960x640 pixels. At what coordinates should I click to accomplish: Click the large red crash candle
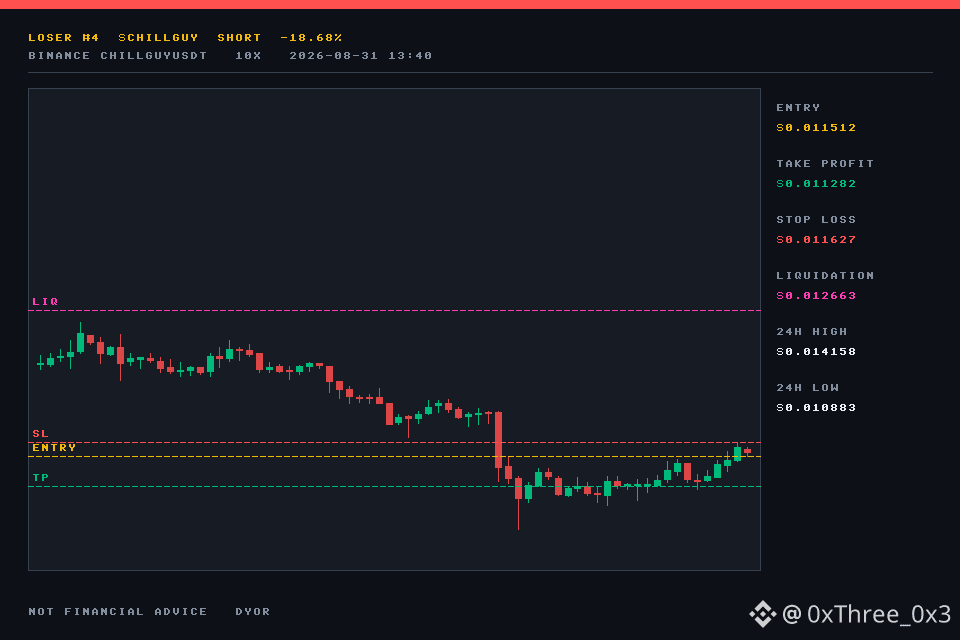498,440
